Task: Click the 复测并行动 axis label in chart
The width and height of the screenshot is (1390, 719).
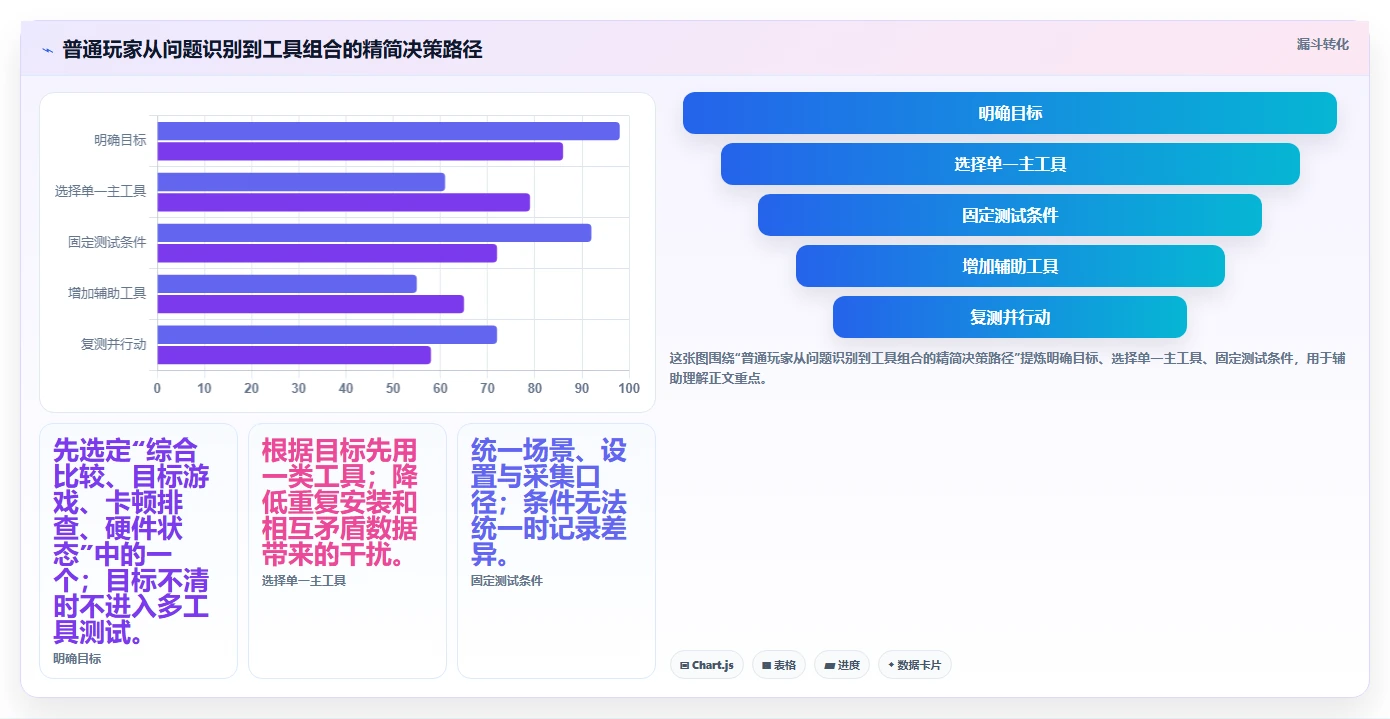Action: click(x=113, y=344)
